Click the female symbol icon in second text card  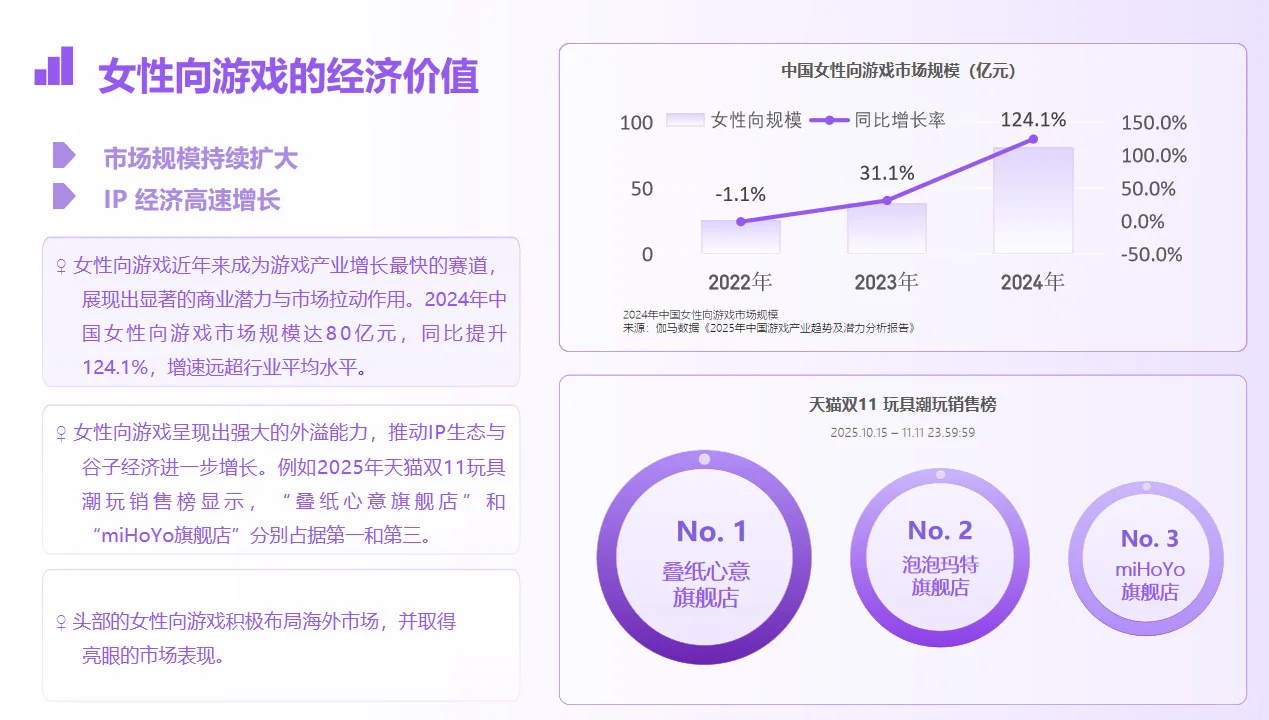[x=62, y=433]
